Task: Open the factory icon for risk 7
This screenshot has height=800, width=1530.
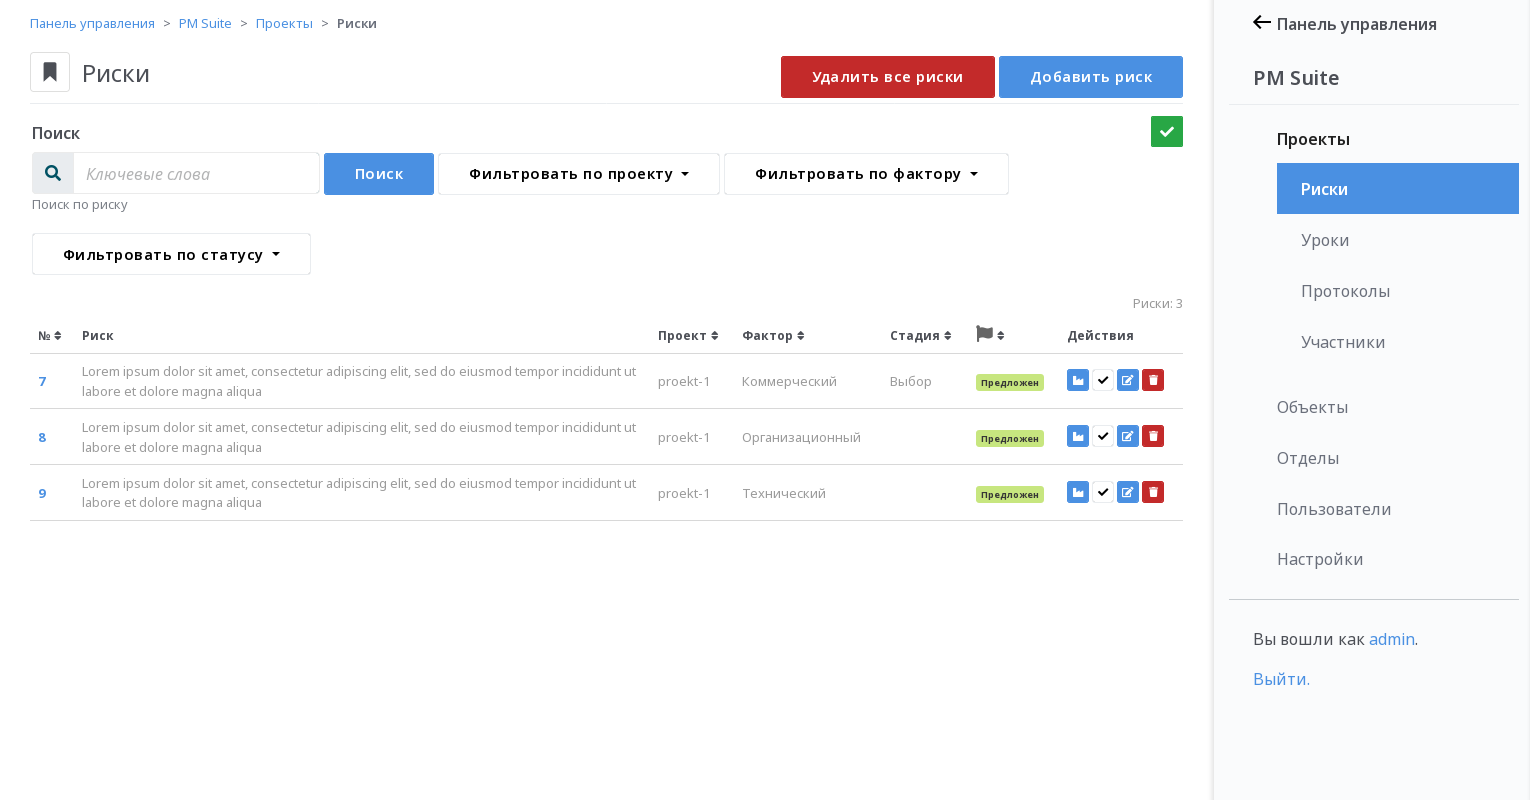Action: tap(1078, 380)
